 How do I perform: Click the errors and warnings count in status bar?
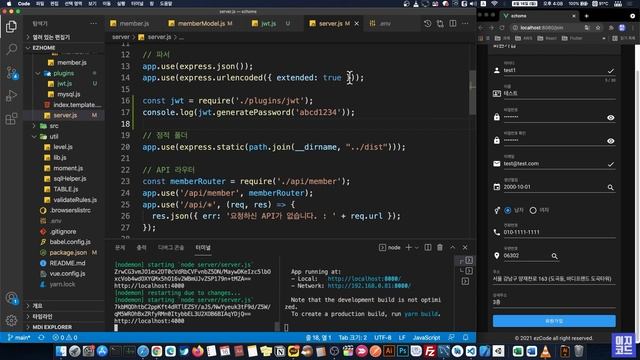tap(65, 338)
